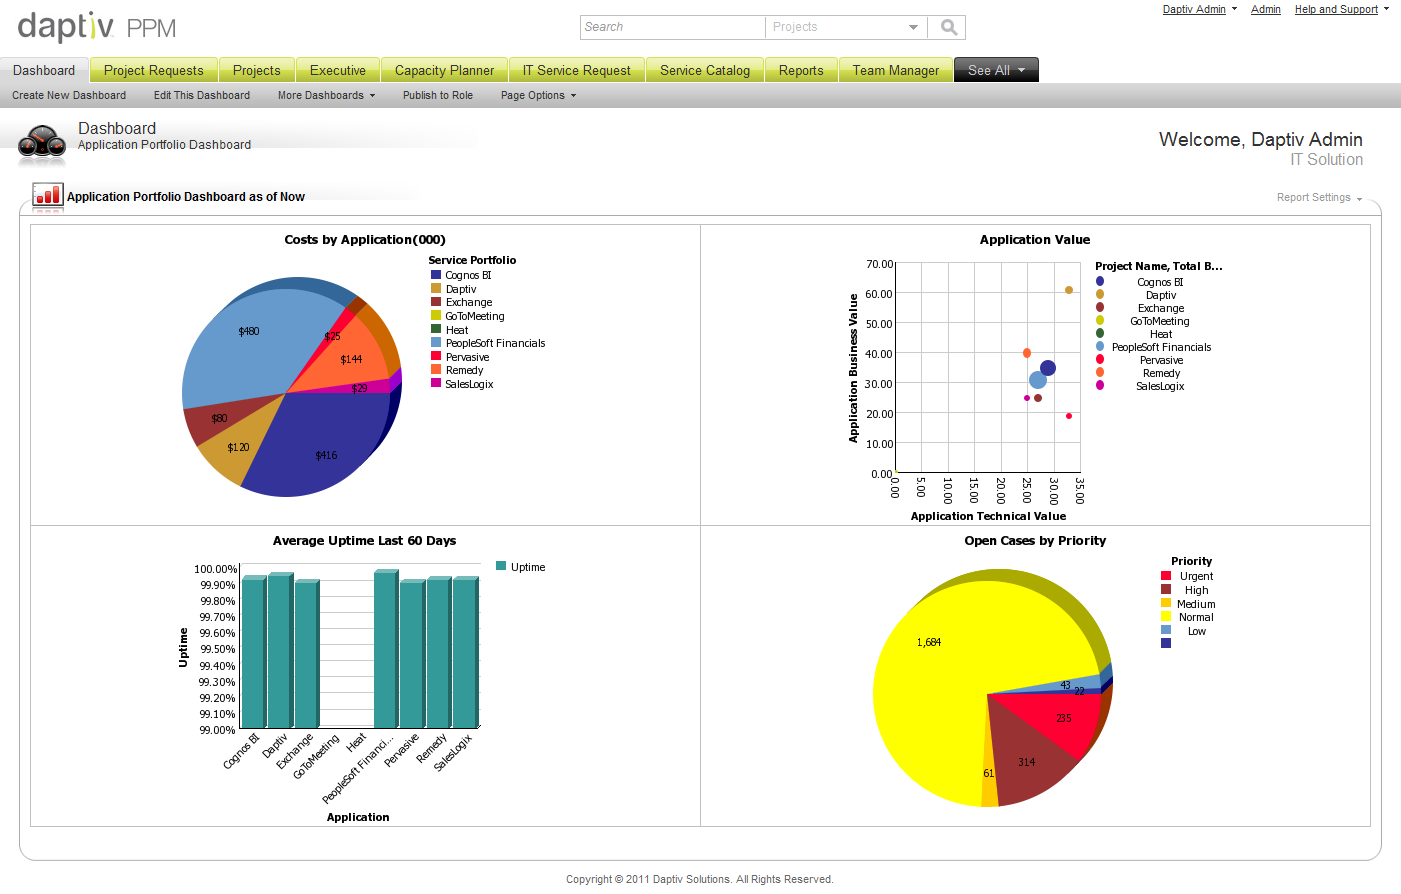This screenshot has height=894, width=1401.
Task: Click the Dashboard tab
Action: (x=44, y=70)
